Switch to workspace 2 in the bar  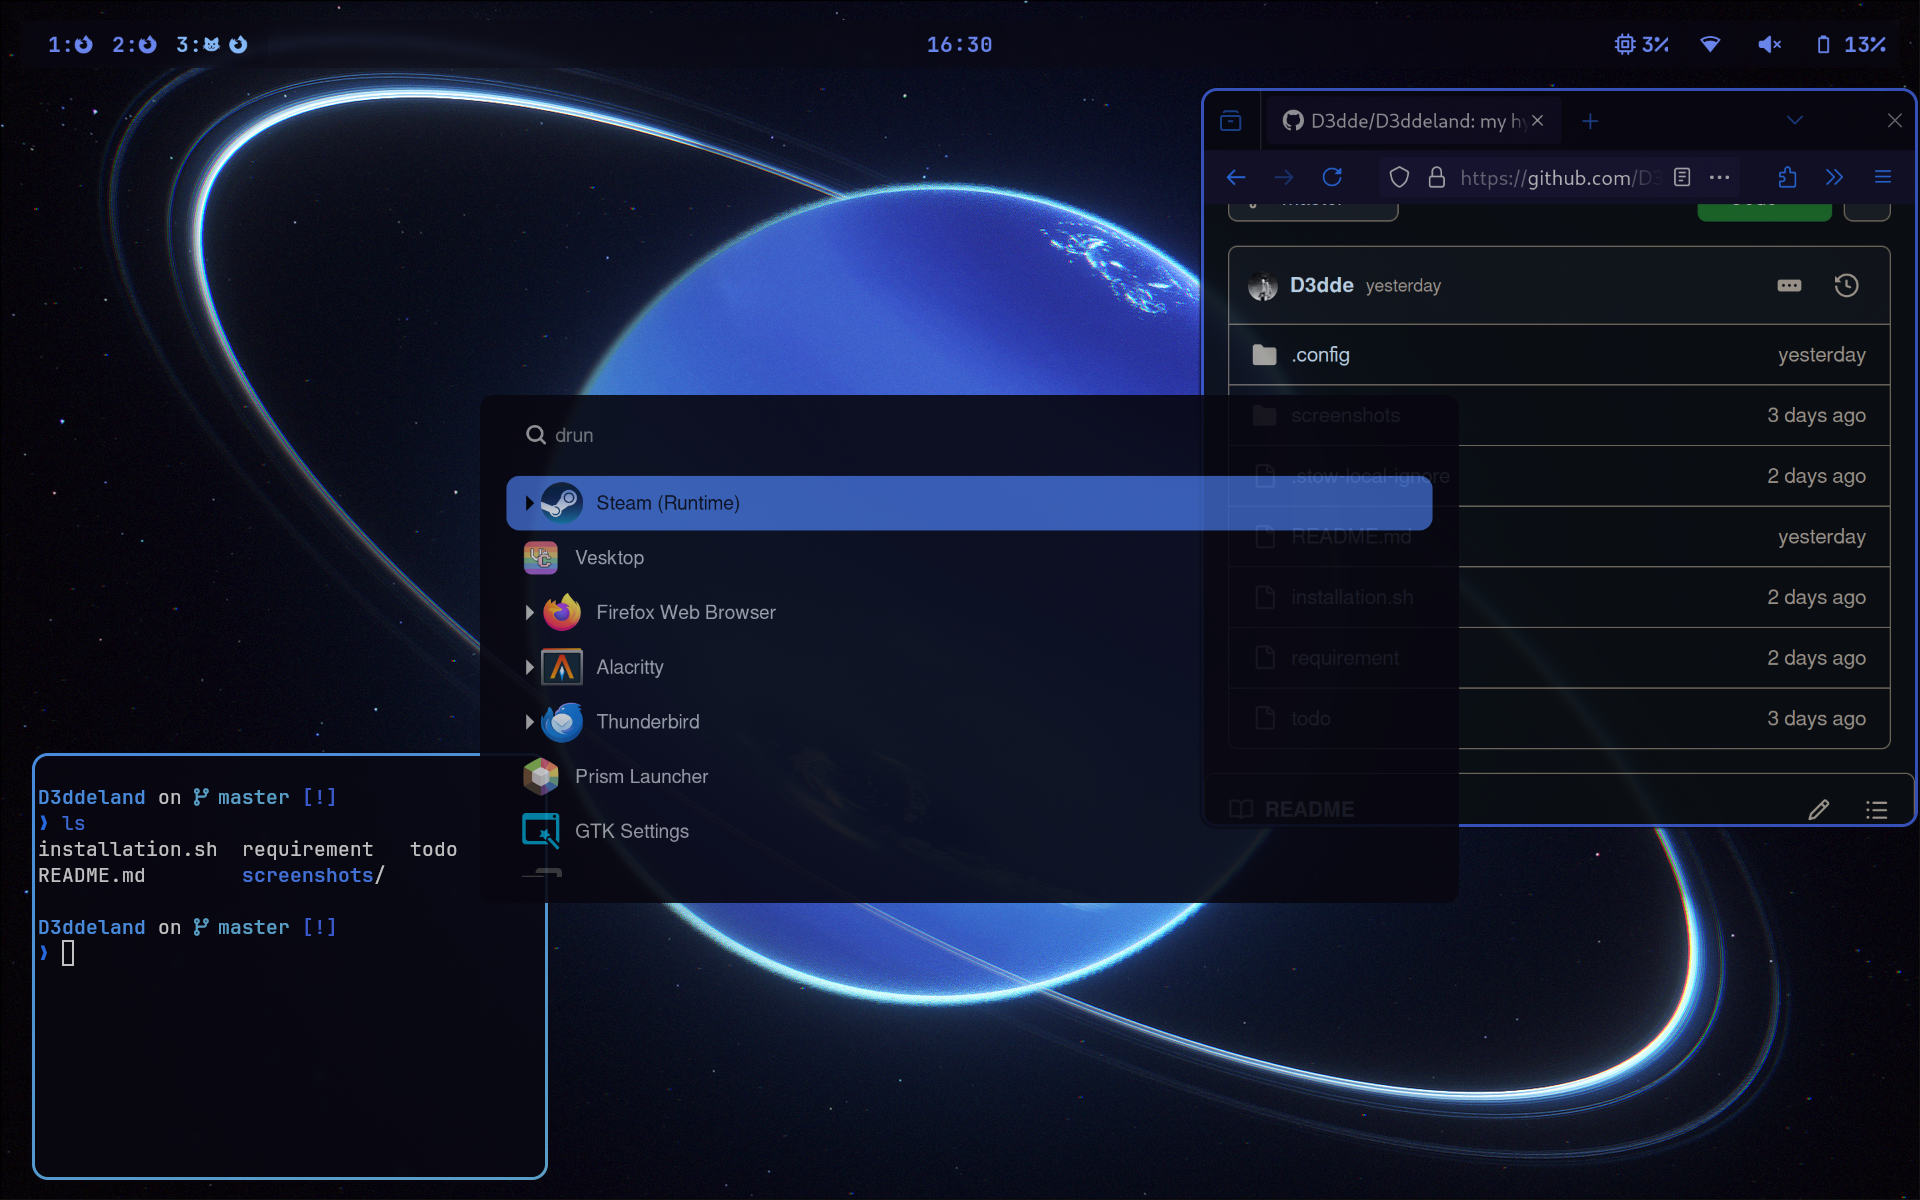[134, 44]
